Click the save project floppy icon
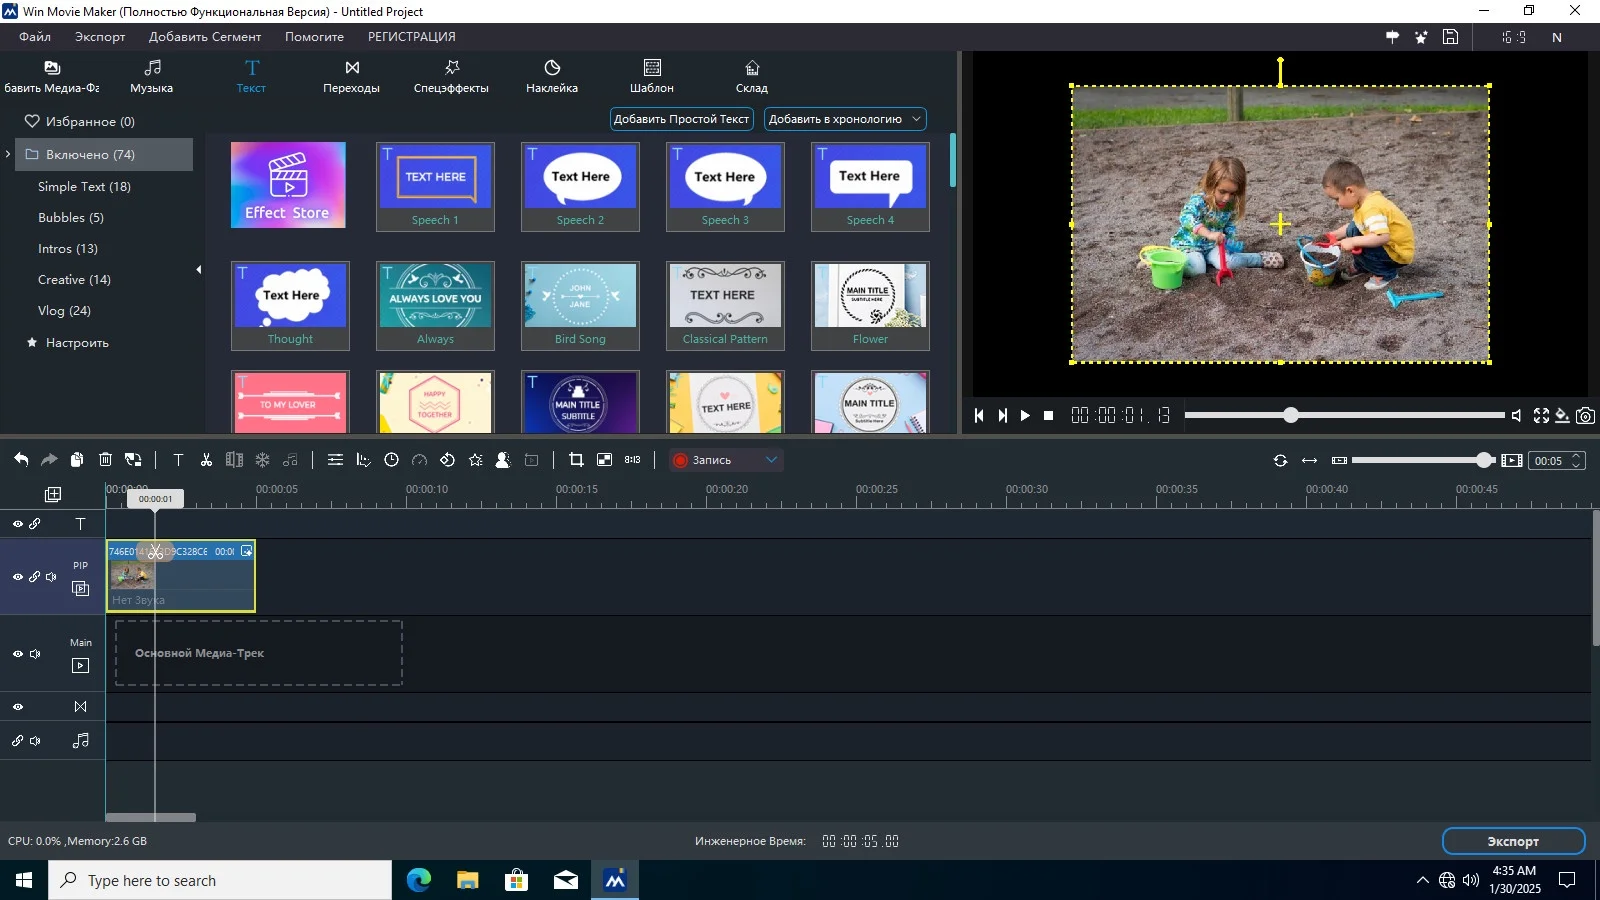The width and height of the screenshot is (1600, 900). (1450, 37)
